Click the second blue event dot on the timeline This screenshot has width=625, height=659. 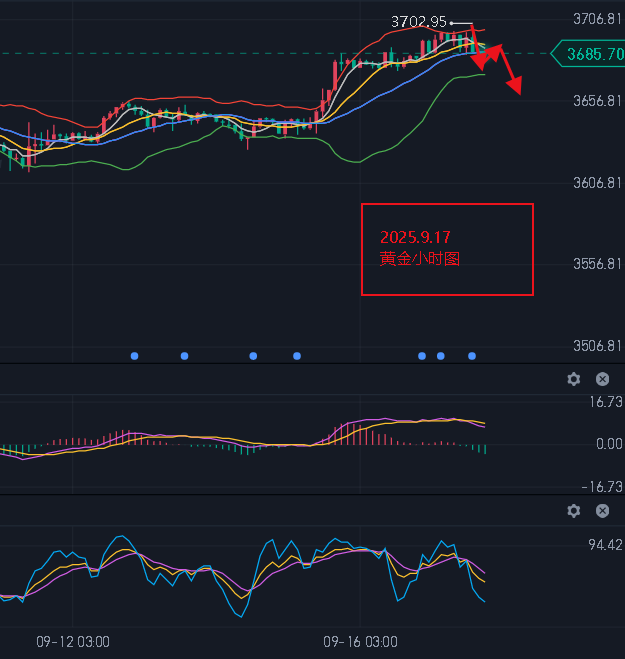click(185, 356)
